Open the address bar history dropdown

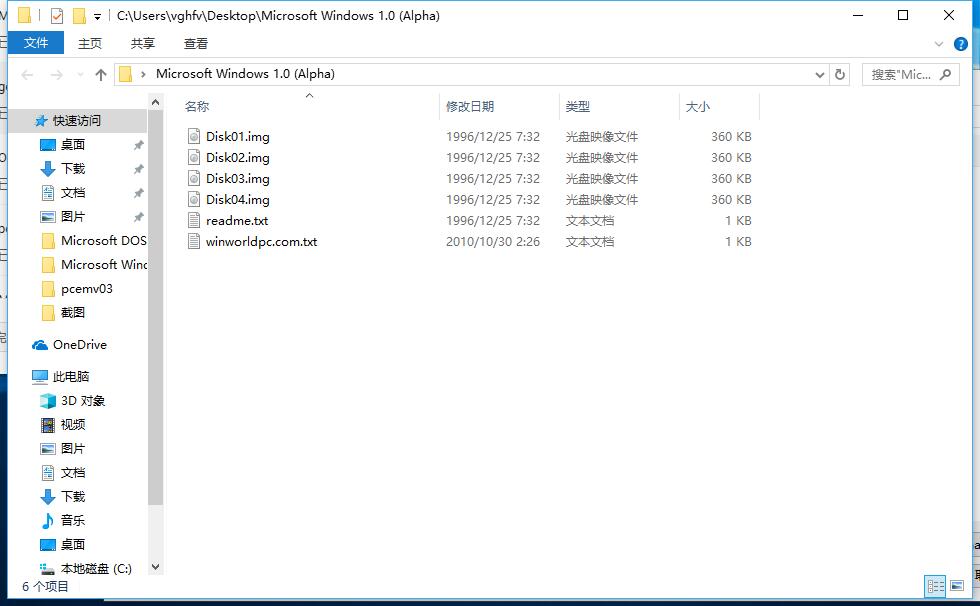(x=819, y=75)
